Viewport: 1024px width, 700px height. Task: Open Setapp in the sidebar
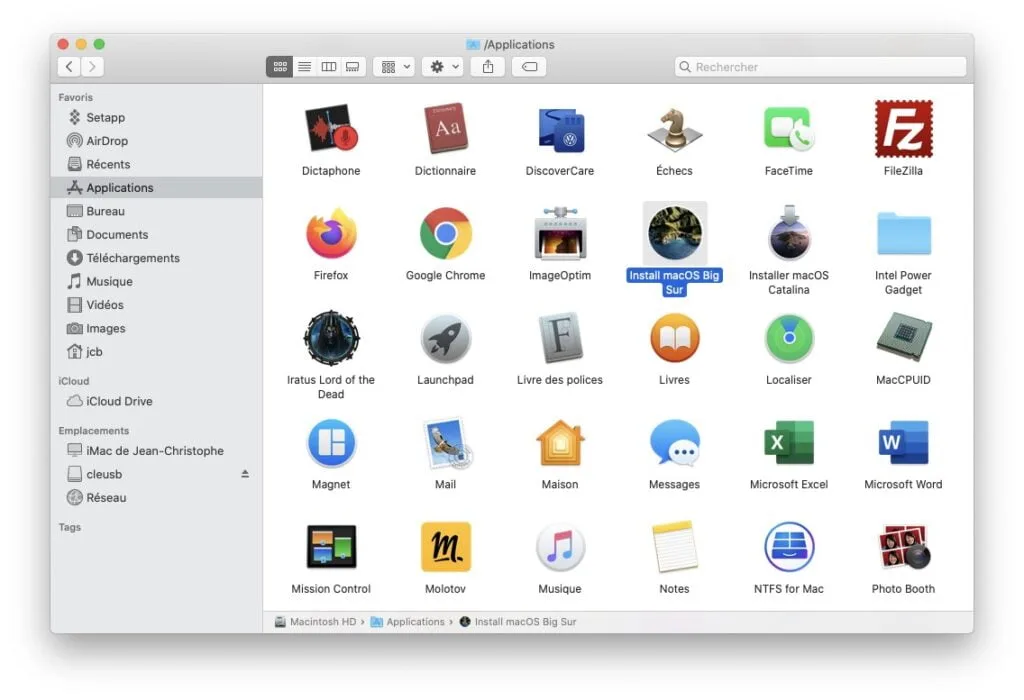(157, 118)
